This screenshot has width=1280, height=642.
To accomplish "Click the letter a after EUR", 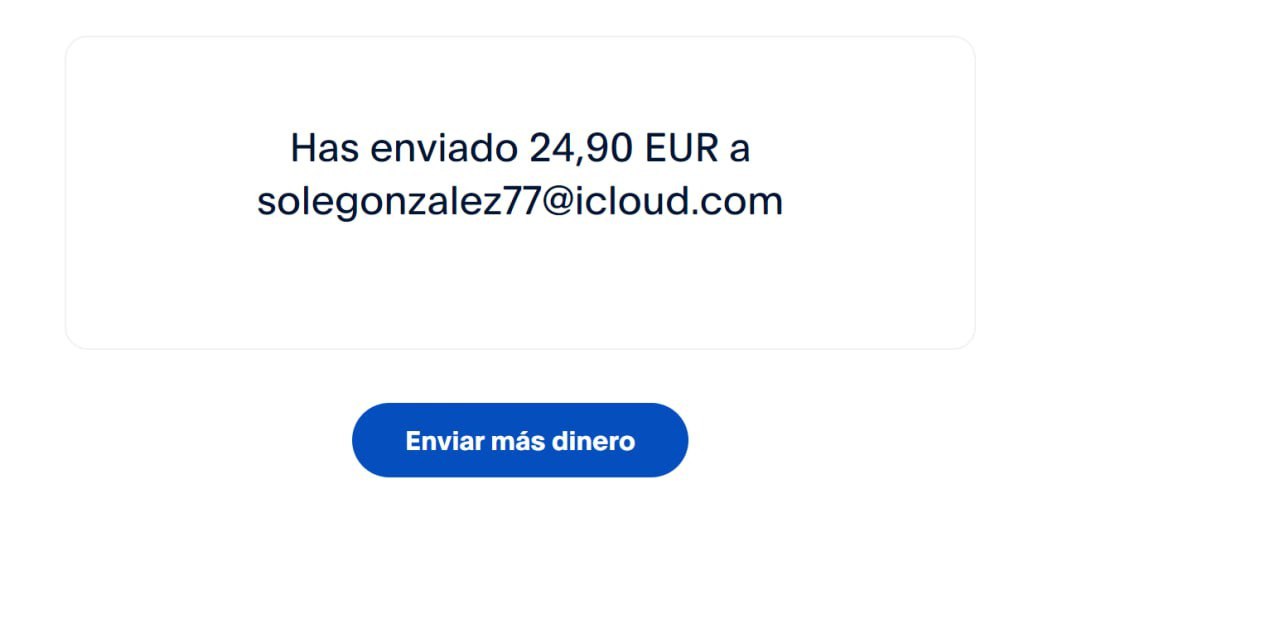I will click(x=740, y=150).
